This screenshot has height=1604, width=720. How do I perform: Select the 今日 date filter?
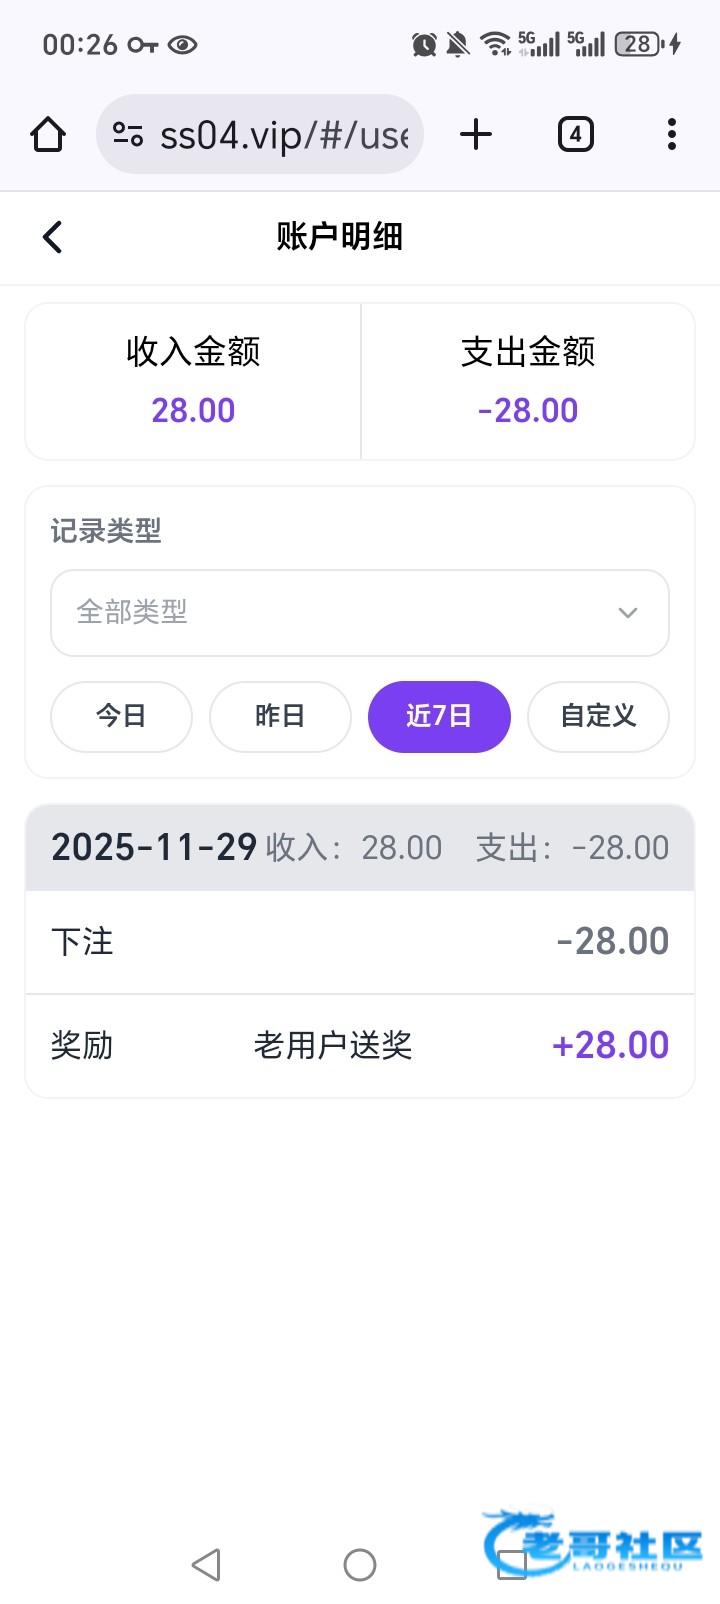point(121,716)
